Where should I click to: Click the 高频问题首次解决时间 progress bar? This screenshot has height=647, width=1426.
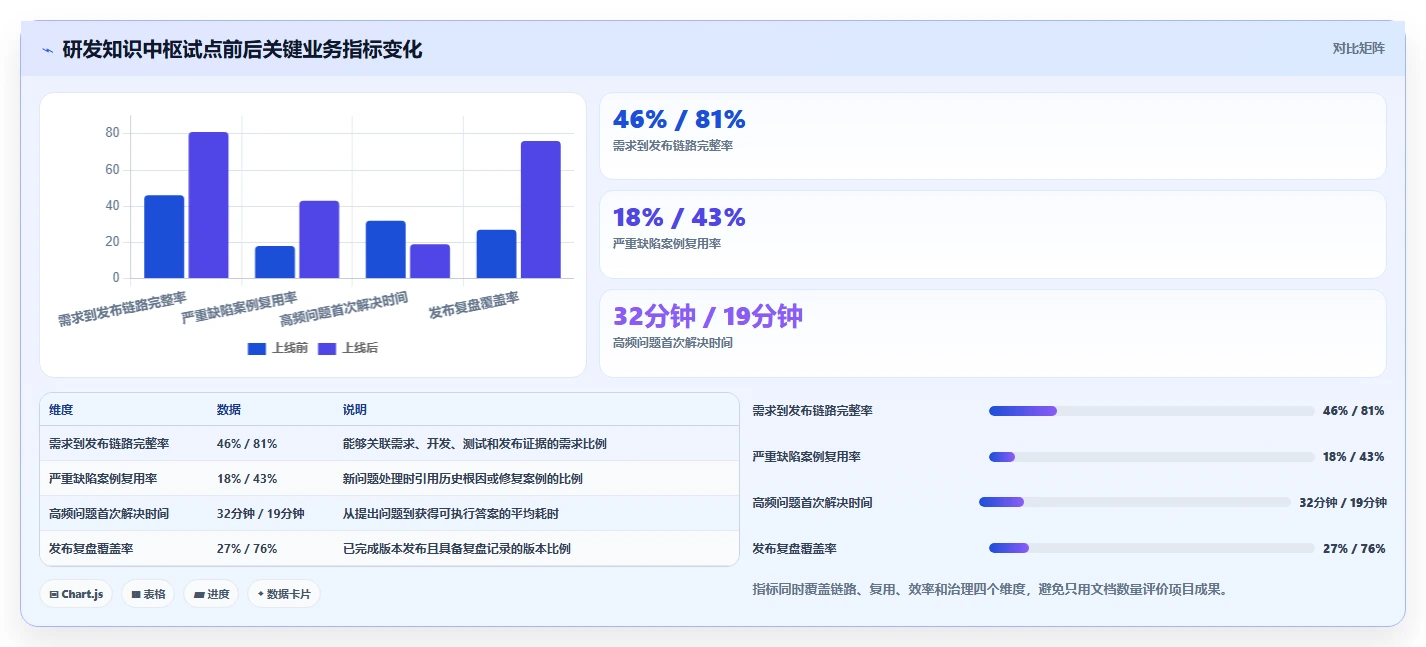pos(1135,502)
